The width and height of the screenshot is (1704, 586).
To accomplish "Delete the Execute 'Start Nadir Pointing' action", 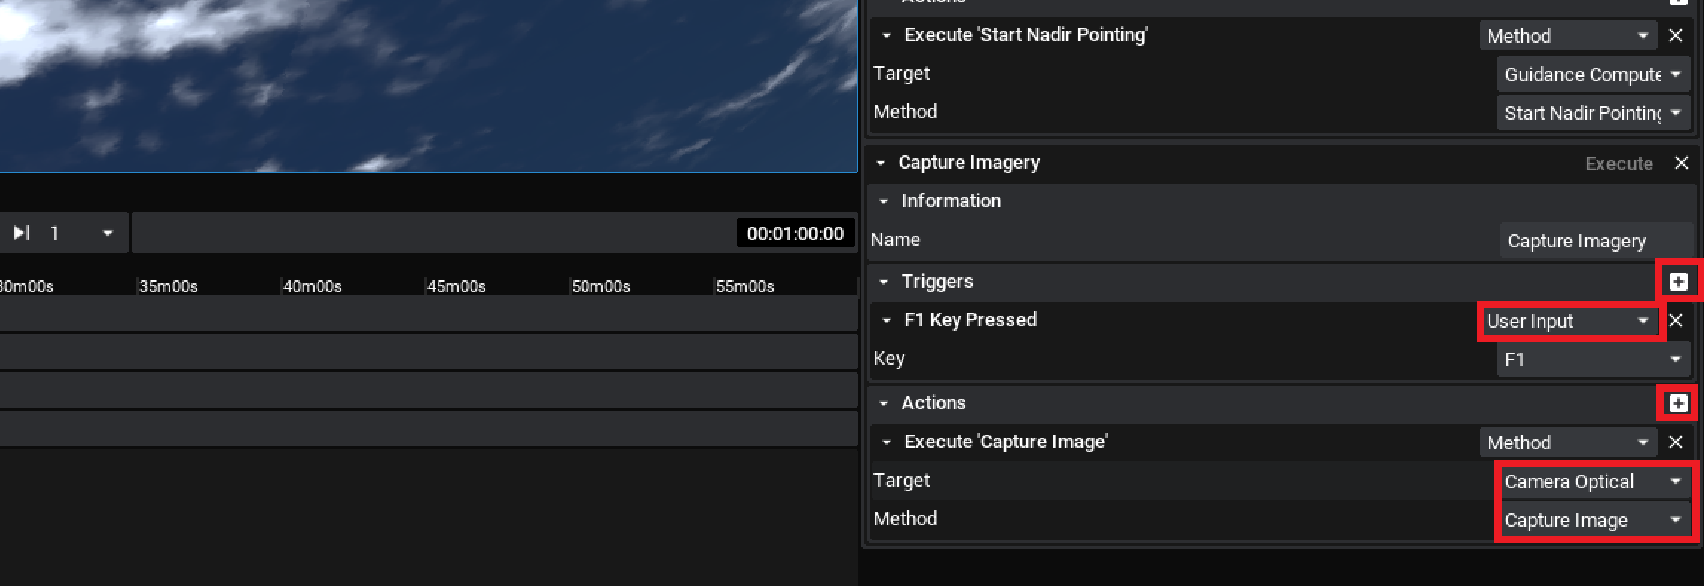I will click(1677, 35).
